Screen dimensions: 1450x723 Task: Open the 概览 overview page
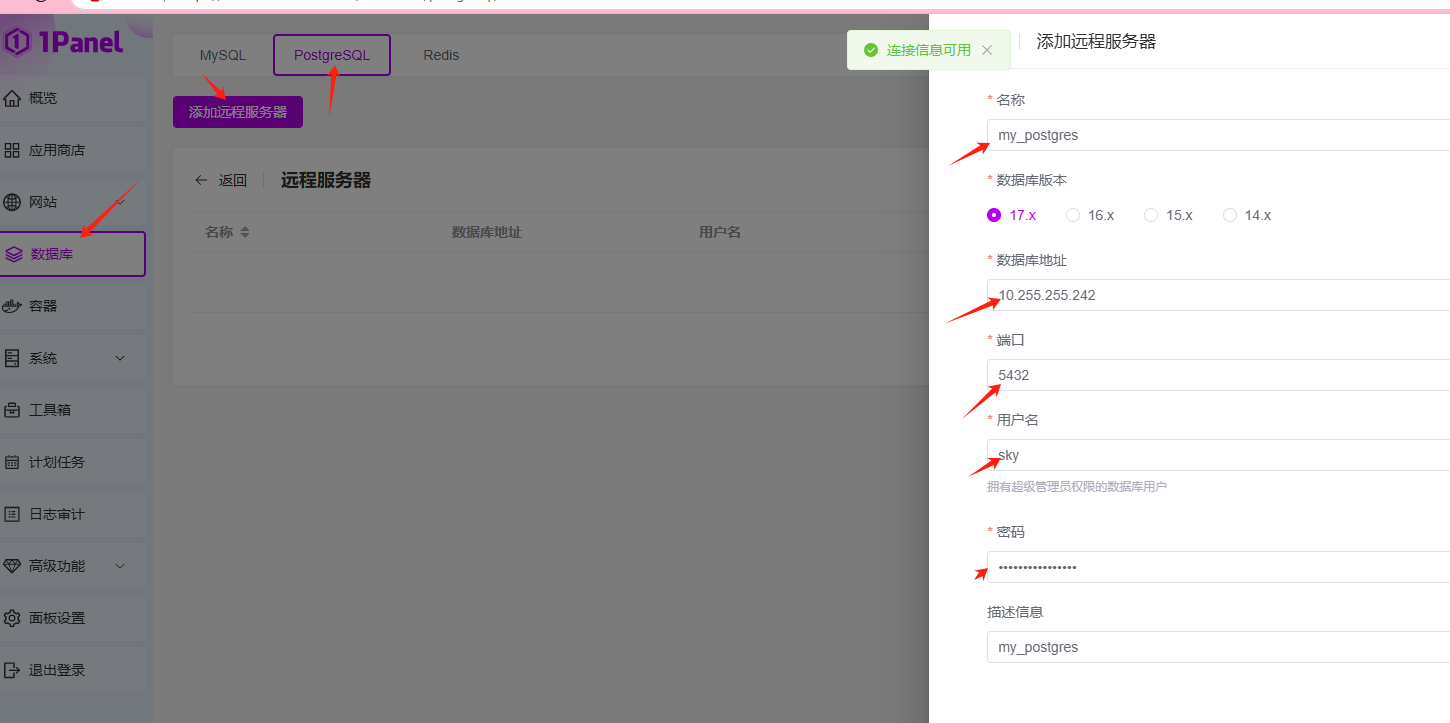(x=73, y=98)
